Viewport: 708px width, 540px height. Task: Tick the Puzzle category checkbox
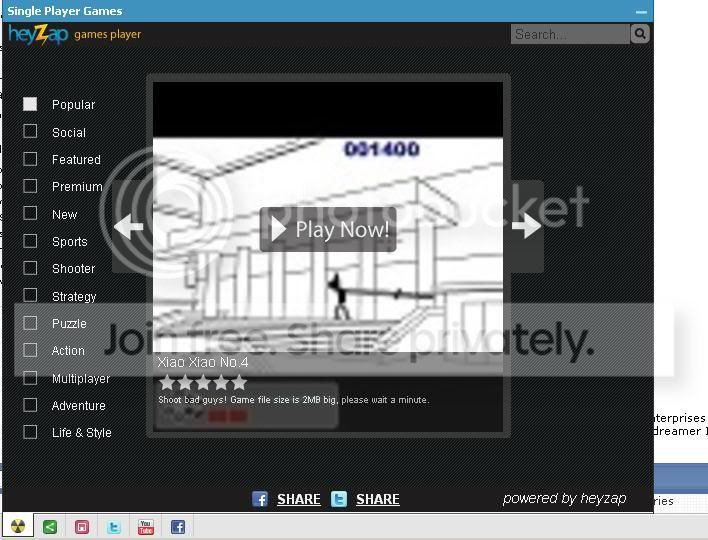30,323
